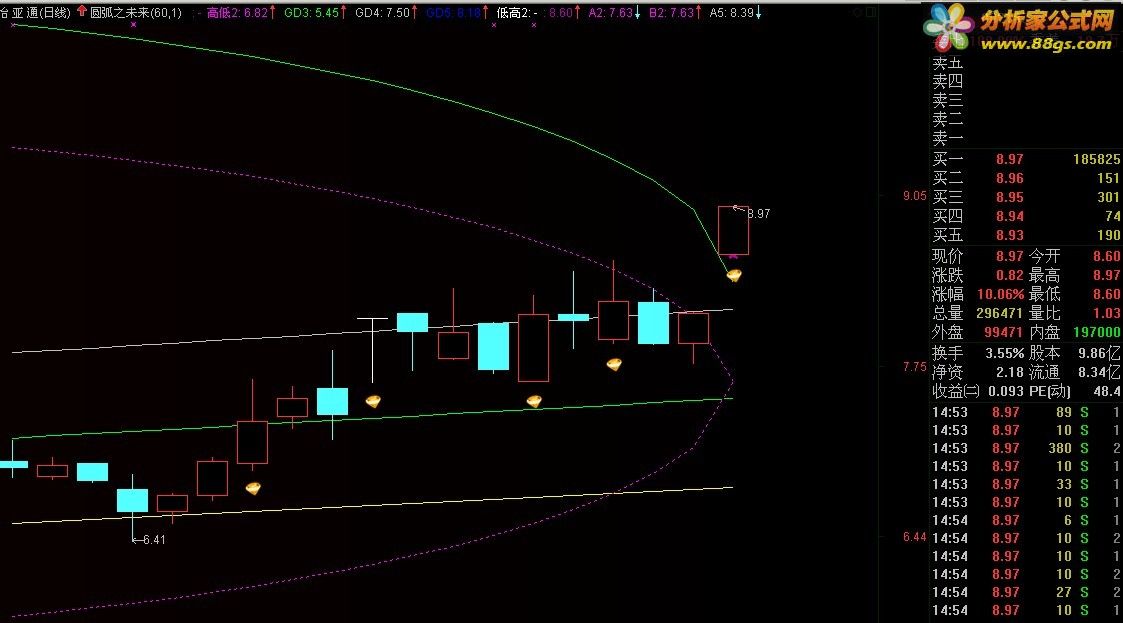Click the 买一 bid price 8.97

tap(1009, 159)
